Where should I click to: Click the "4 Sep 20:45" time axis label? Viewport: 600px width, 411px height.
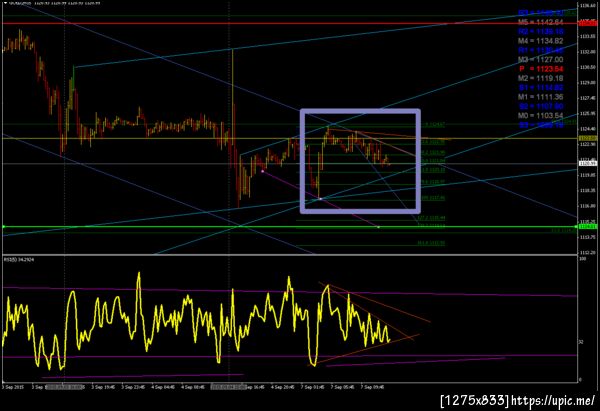click(x=283, y=387)
